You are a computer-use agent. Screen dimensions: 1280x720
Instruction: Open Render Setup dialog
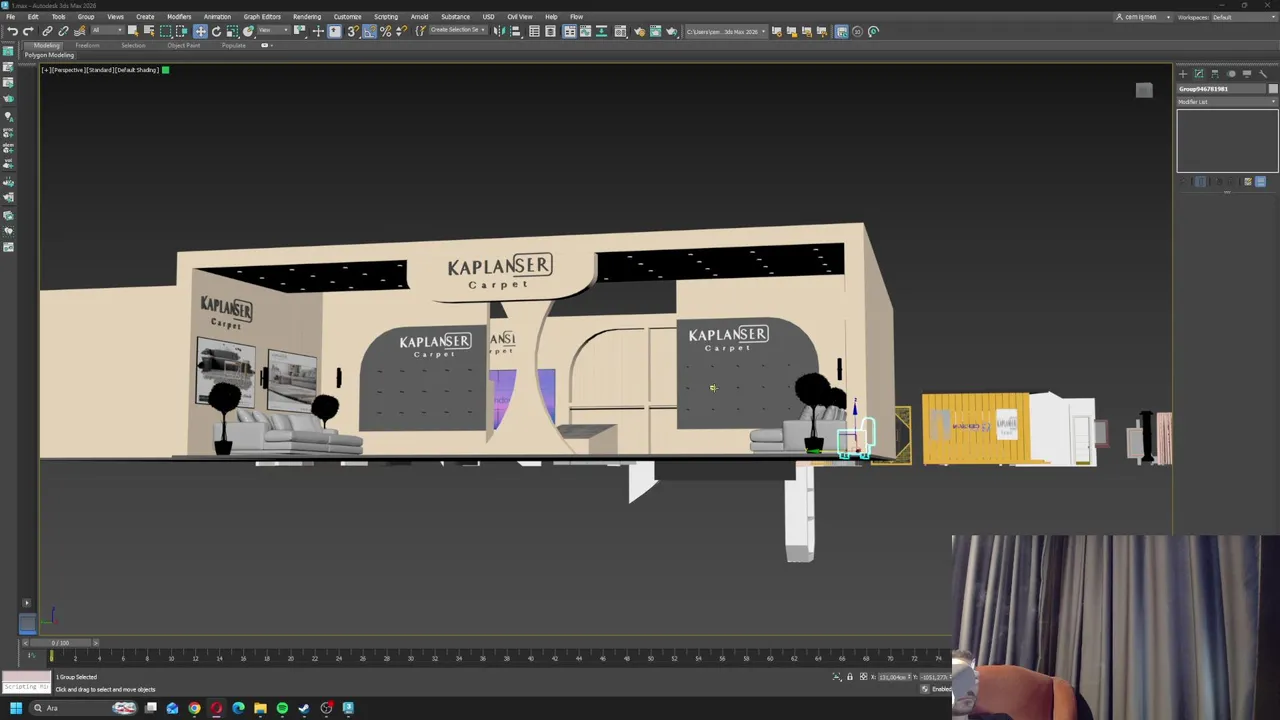pos(639,31)
